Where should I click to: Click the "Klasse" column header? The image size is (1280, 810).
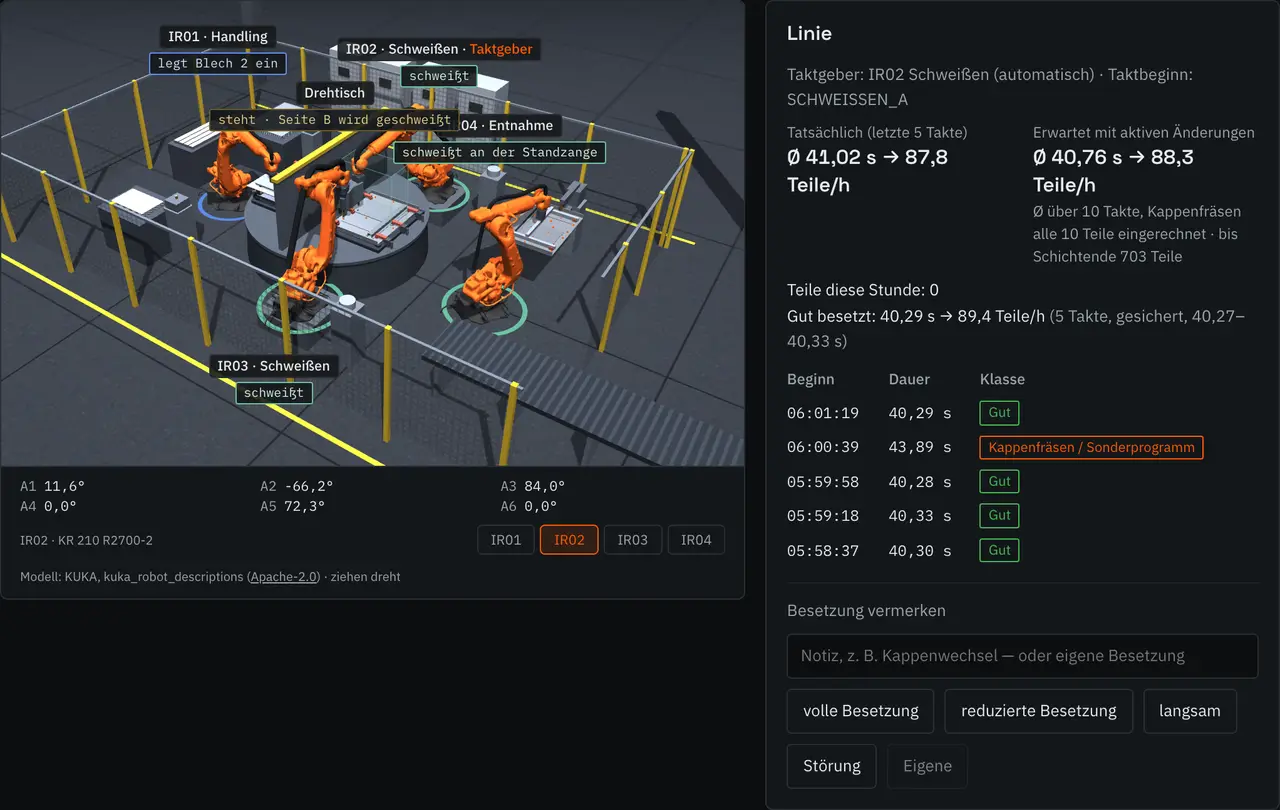tap(1002, 380)
